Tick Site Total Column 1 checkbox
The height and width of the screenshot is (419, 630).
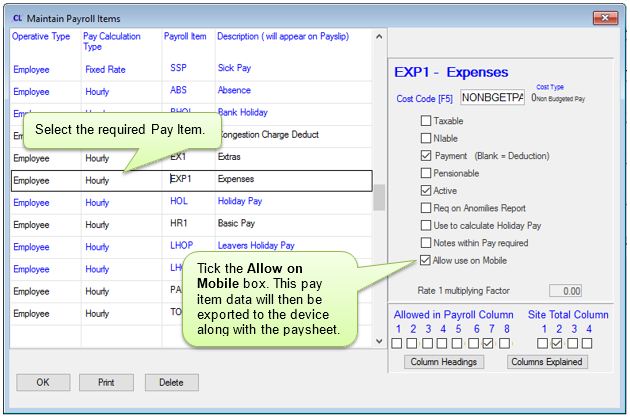542,343
